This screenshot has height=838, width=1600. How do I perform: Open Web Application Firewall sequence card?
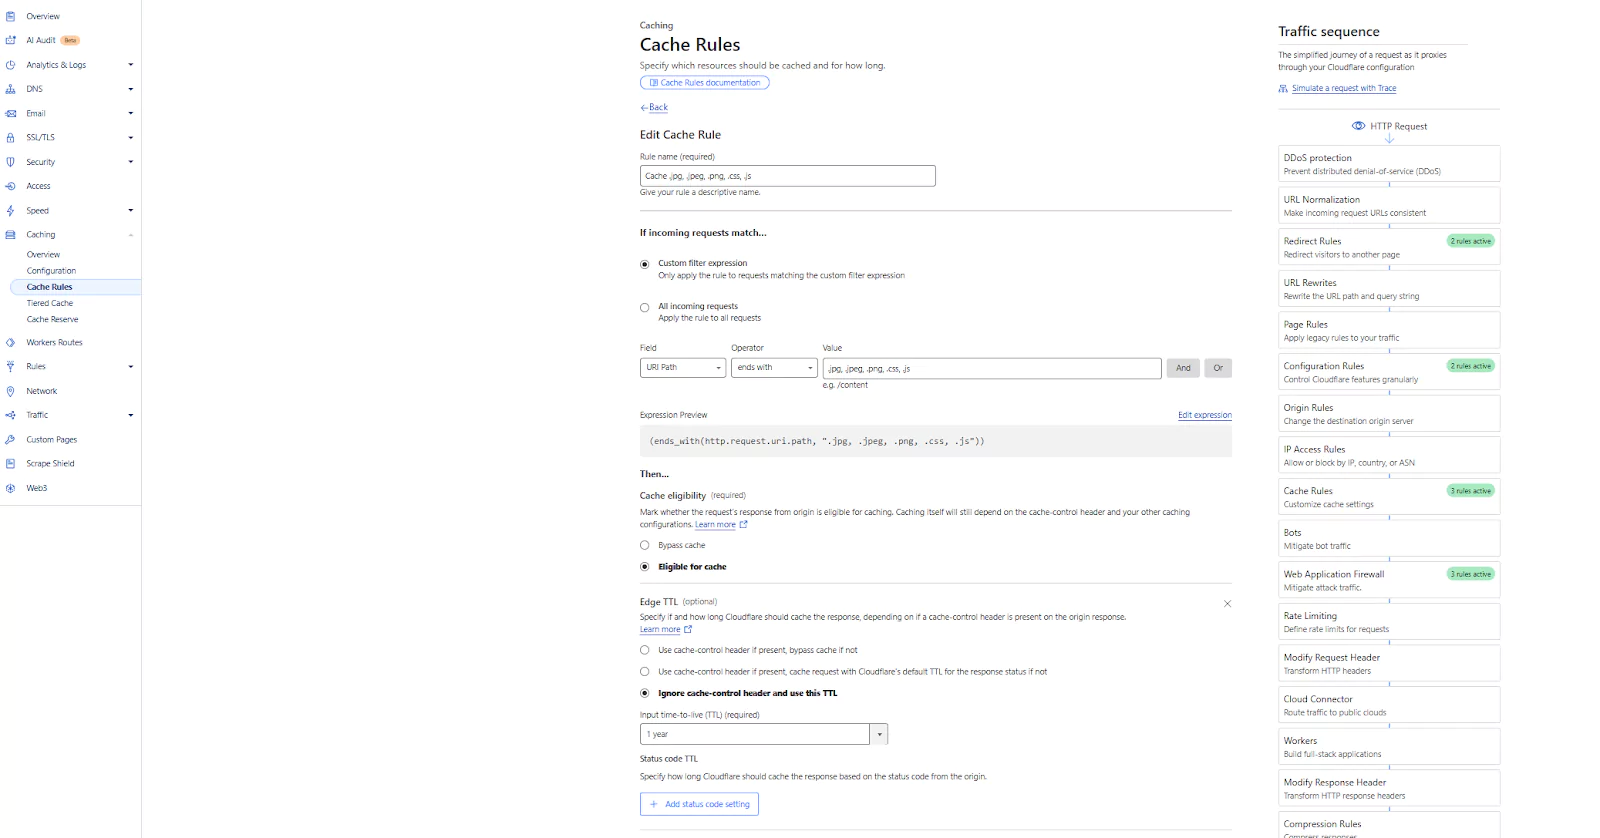pyautogui.click(x=1389, y=580)
